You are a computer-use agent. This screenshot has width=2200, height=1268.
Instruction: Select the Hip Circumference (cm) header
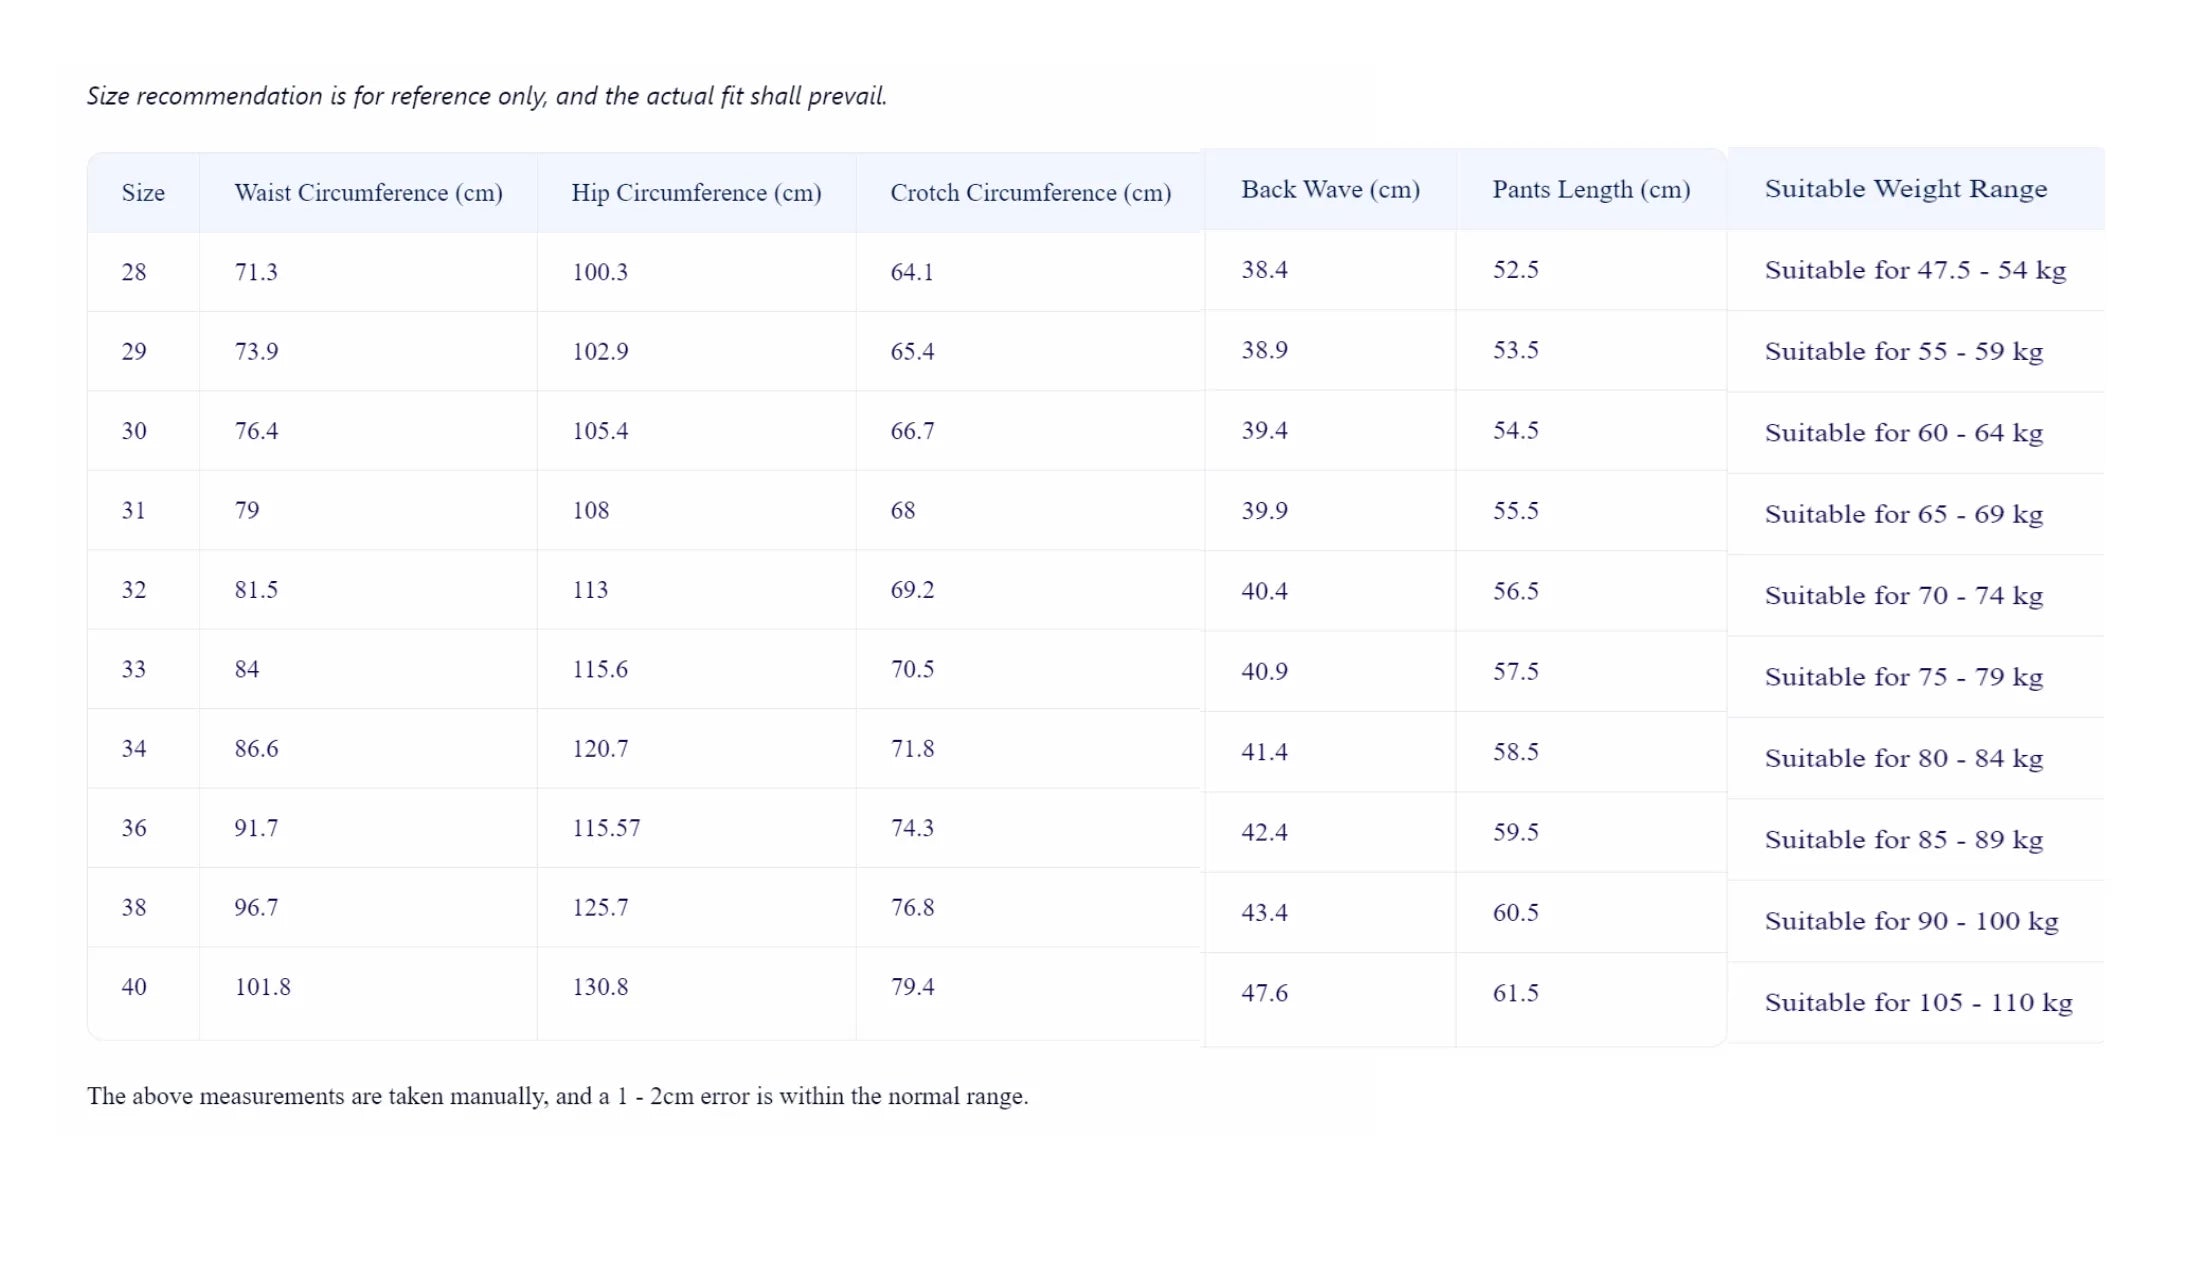point(696,193)
